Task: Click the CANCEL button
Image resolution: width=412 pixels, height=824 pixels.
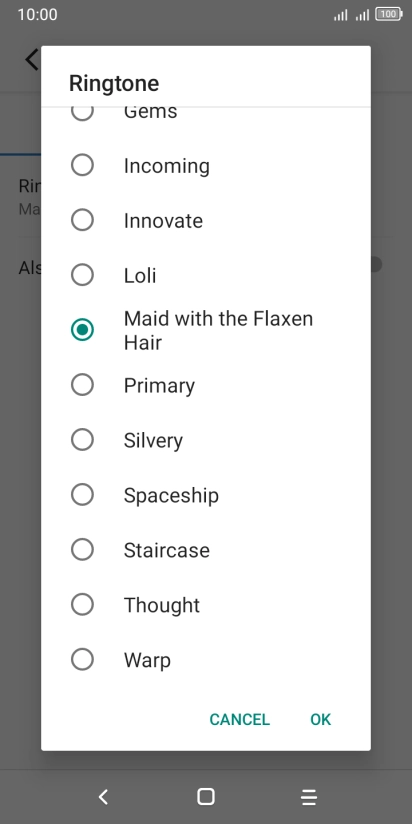Action: click(x=240, y=719)
